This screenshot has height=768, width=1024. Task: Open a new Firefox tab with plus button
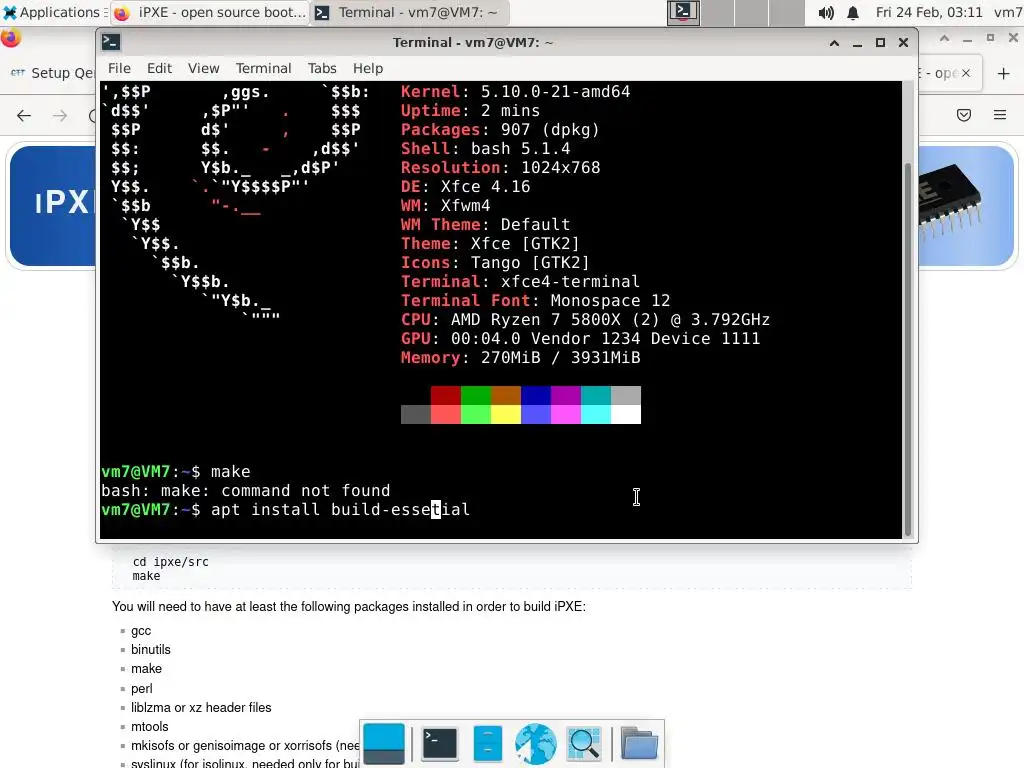(x=1004, y=74)
